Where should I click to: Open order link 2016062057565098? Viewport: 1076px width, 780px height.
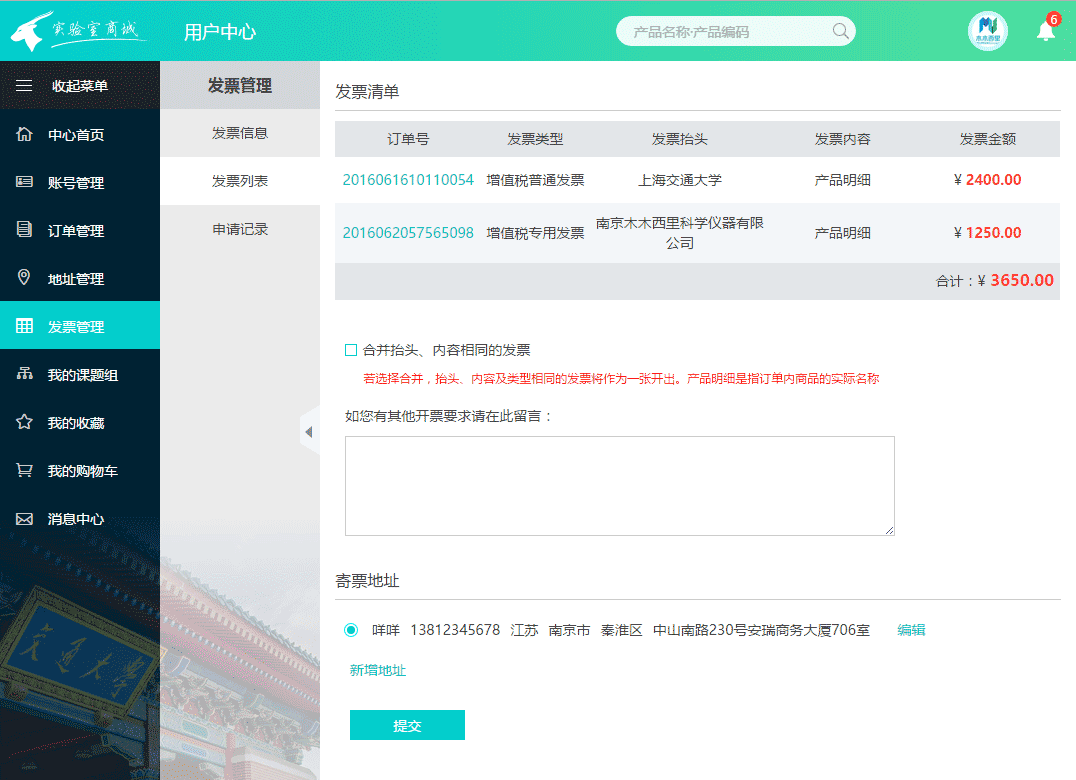[x=408, y=233]
